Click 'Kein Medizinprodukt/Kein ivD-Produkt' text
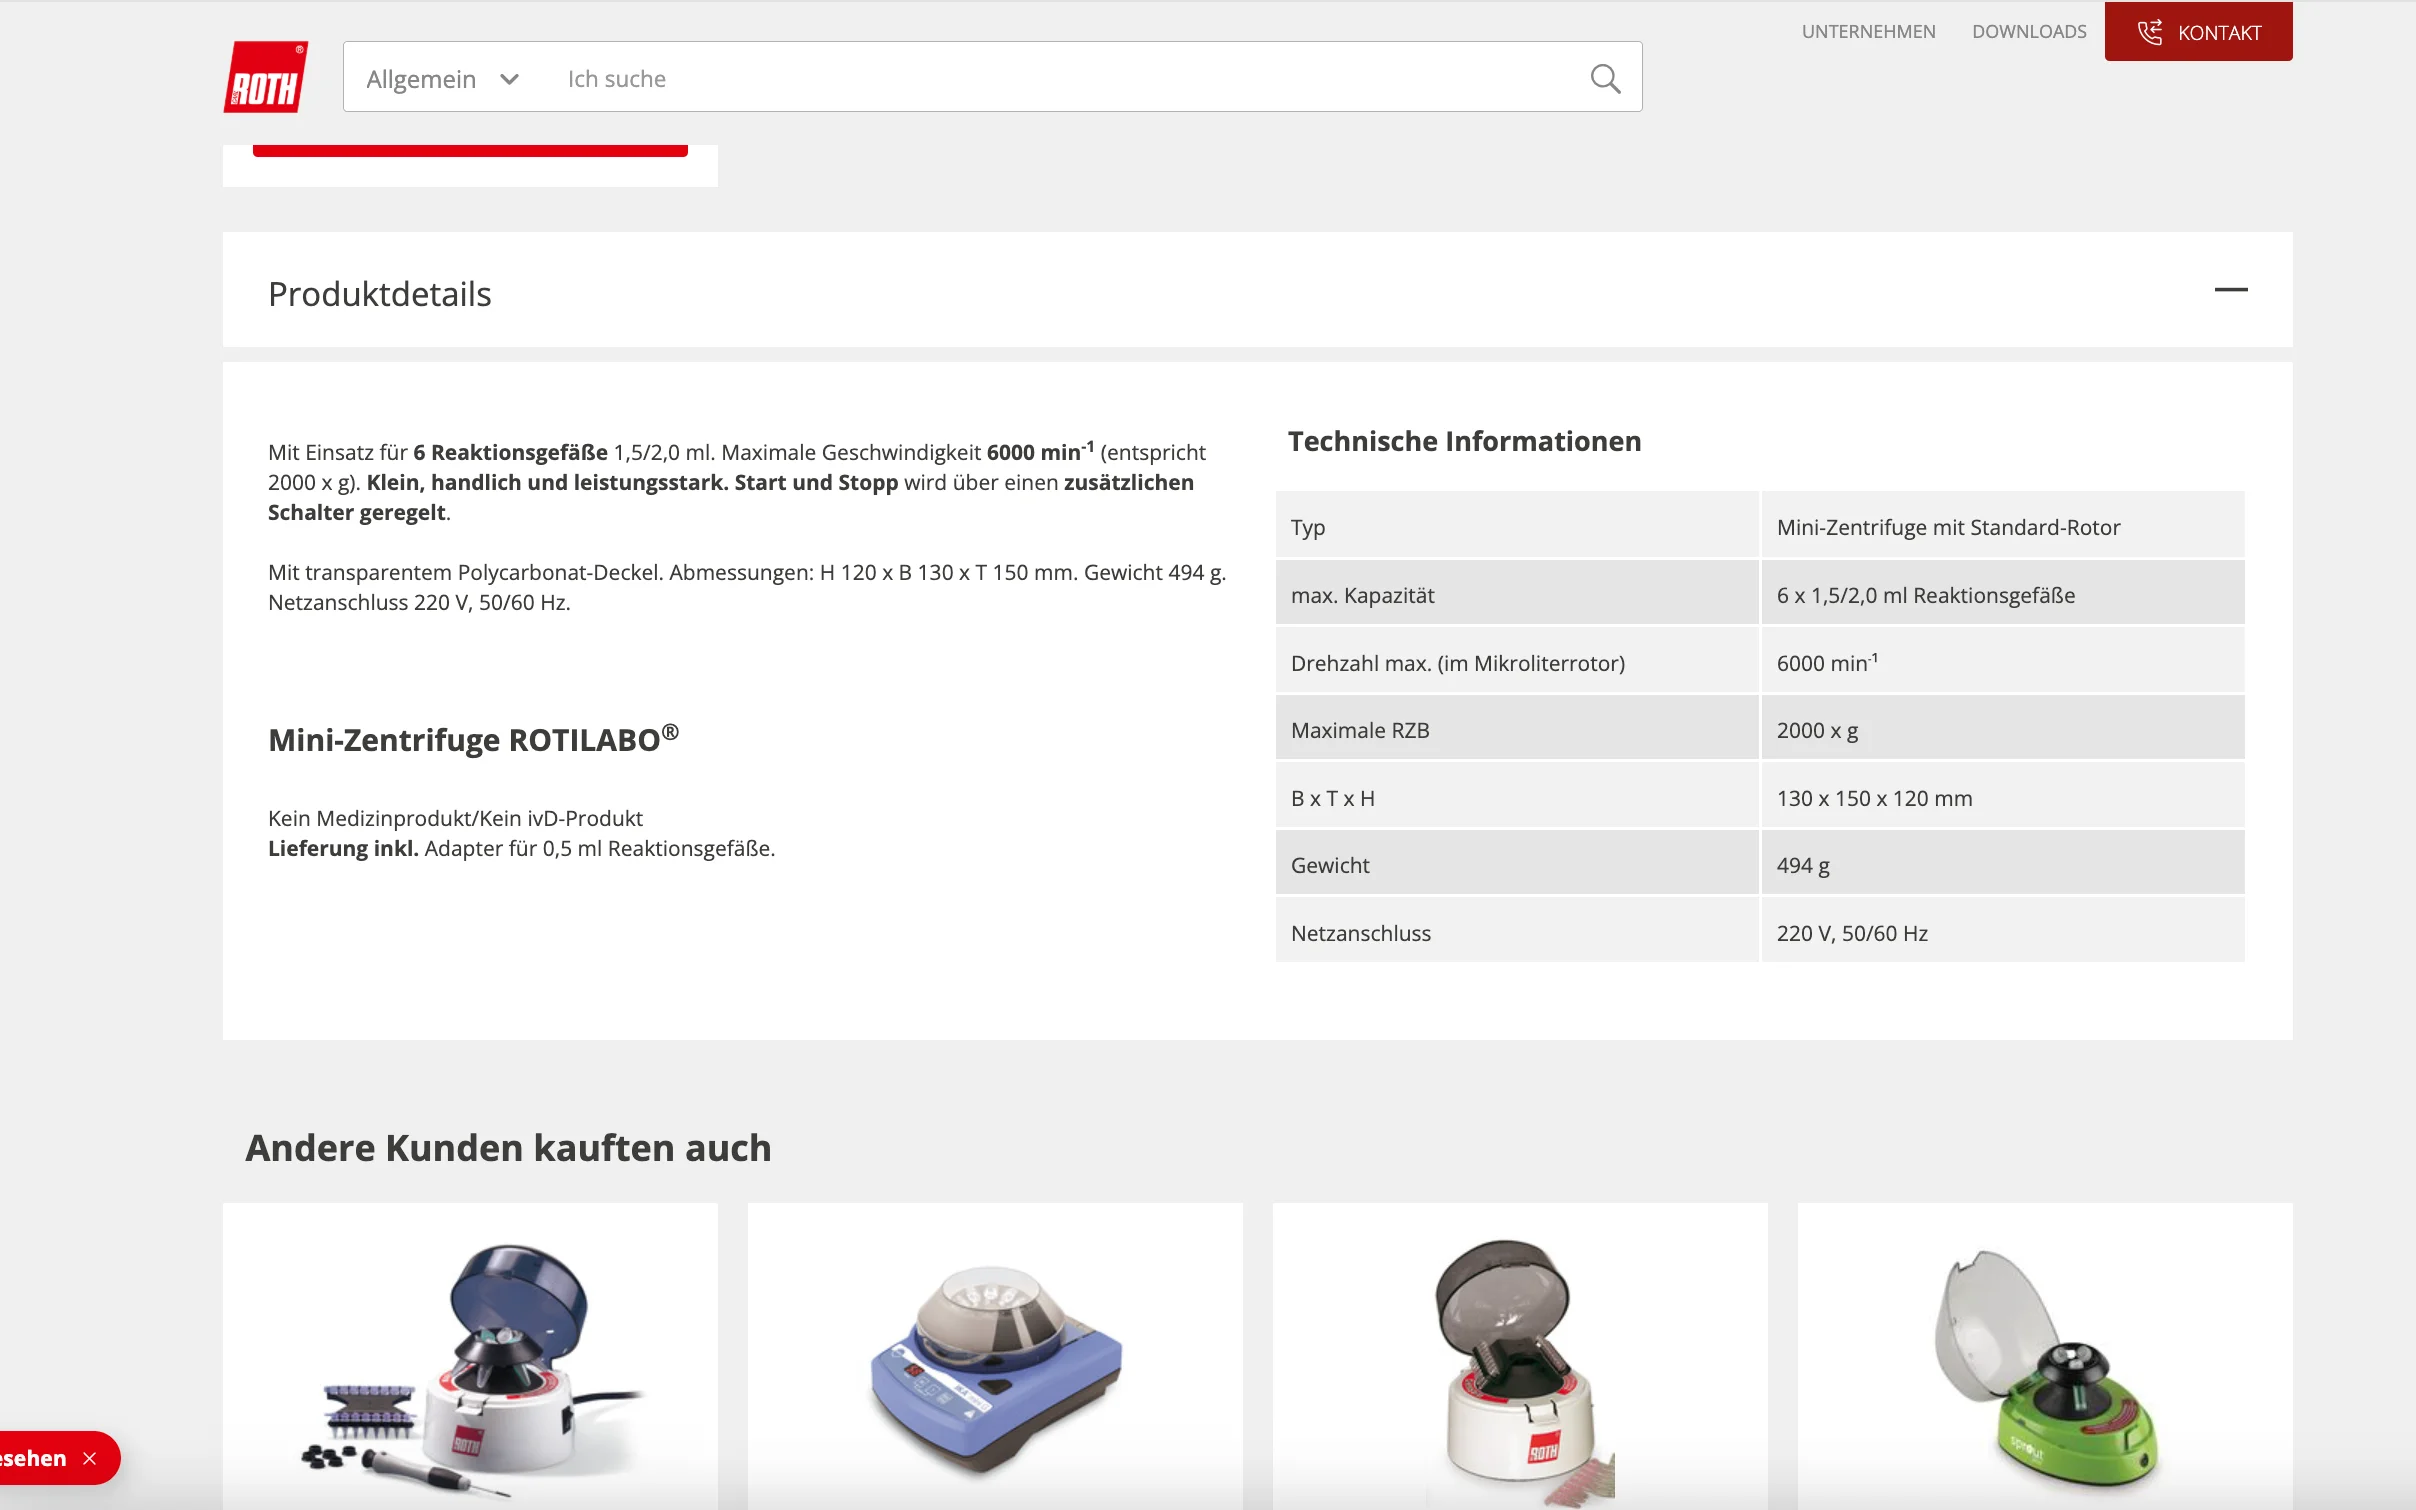The image size is (2416, 1510). point(455,818)
